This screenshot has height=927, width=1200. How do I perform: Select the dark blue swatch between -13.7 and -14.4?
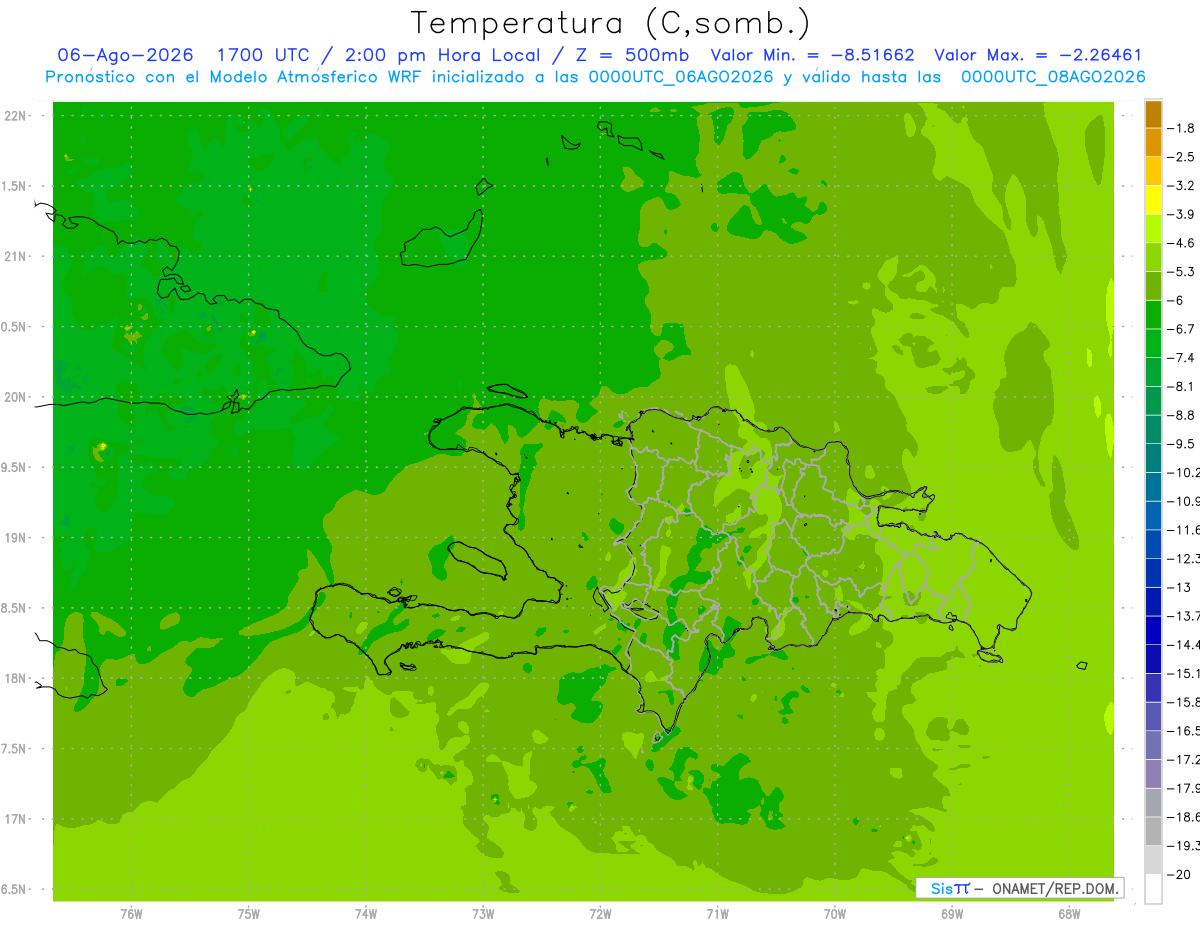1153,630
